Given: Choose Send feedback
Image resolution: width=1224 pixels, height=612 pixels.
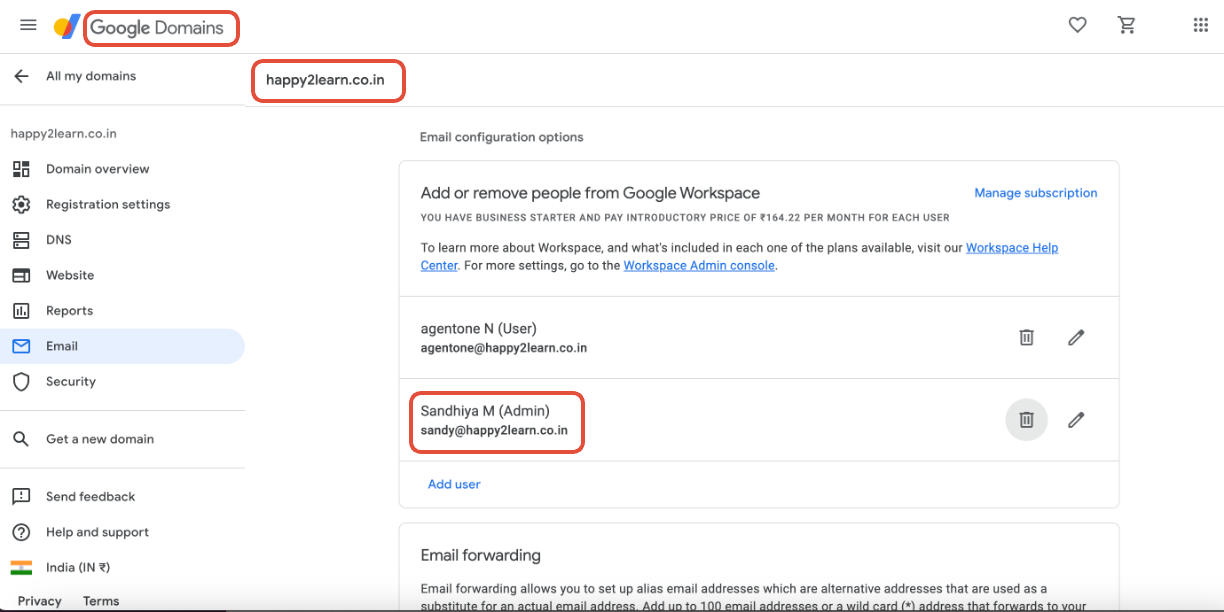Looking at the screenshot, I should point(90,497).
